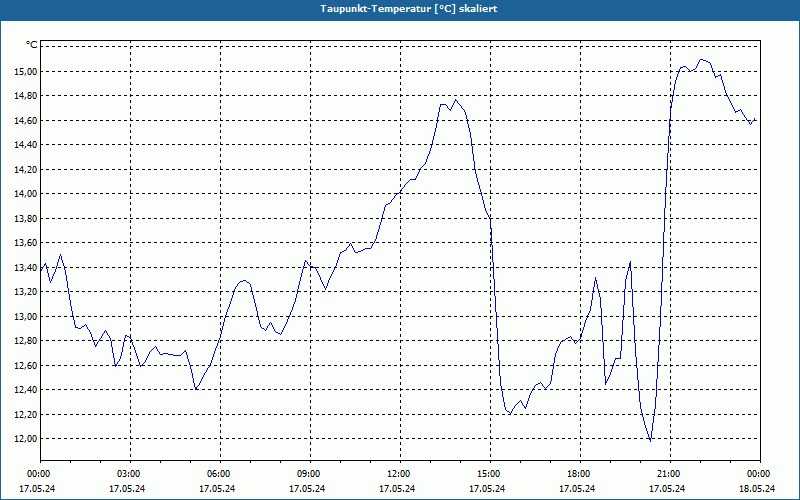Click the 12,00 y-axis label
This screenshot has height=500, width=800.
tap(26, 439)
